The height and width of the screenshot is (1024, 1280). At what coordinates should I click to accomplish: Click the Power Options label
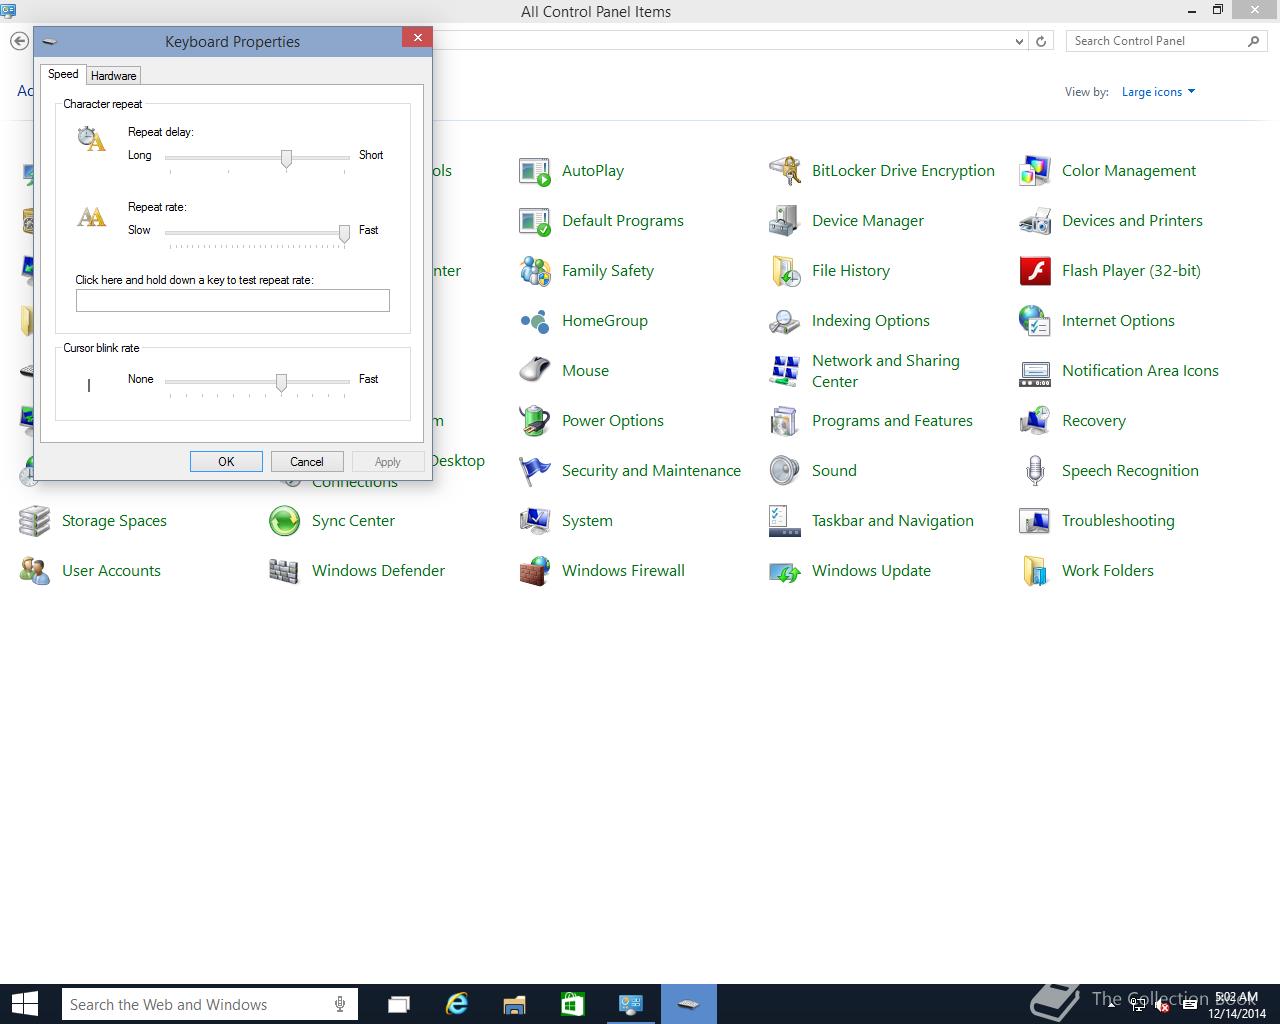613,421
